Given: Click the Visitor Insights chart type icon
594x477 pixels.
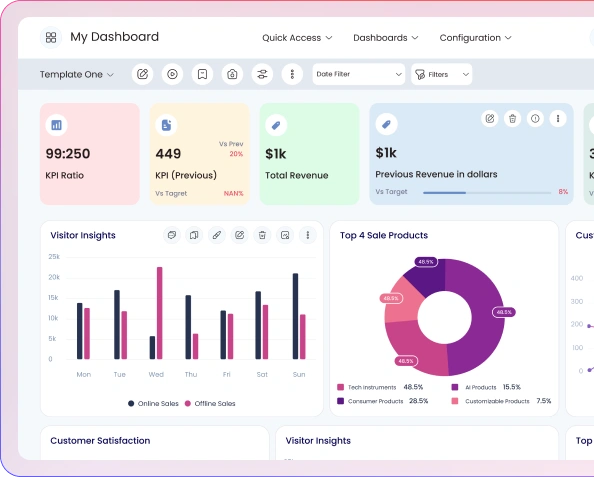Looking at the screenshot, I should 285,235.
